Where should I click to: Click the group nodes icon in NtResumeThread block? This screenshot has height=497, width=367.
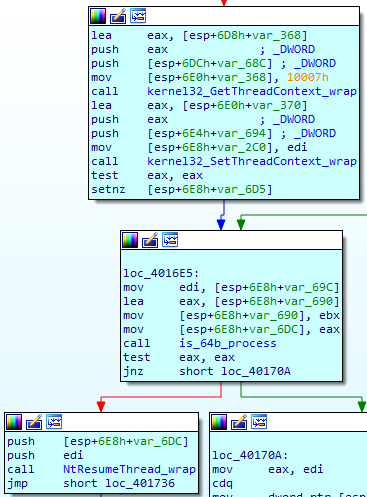(x=54, y=422)
